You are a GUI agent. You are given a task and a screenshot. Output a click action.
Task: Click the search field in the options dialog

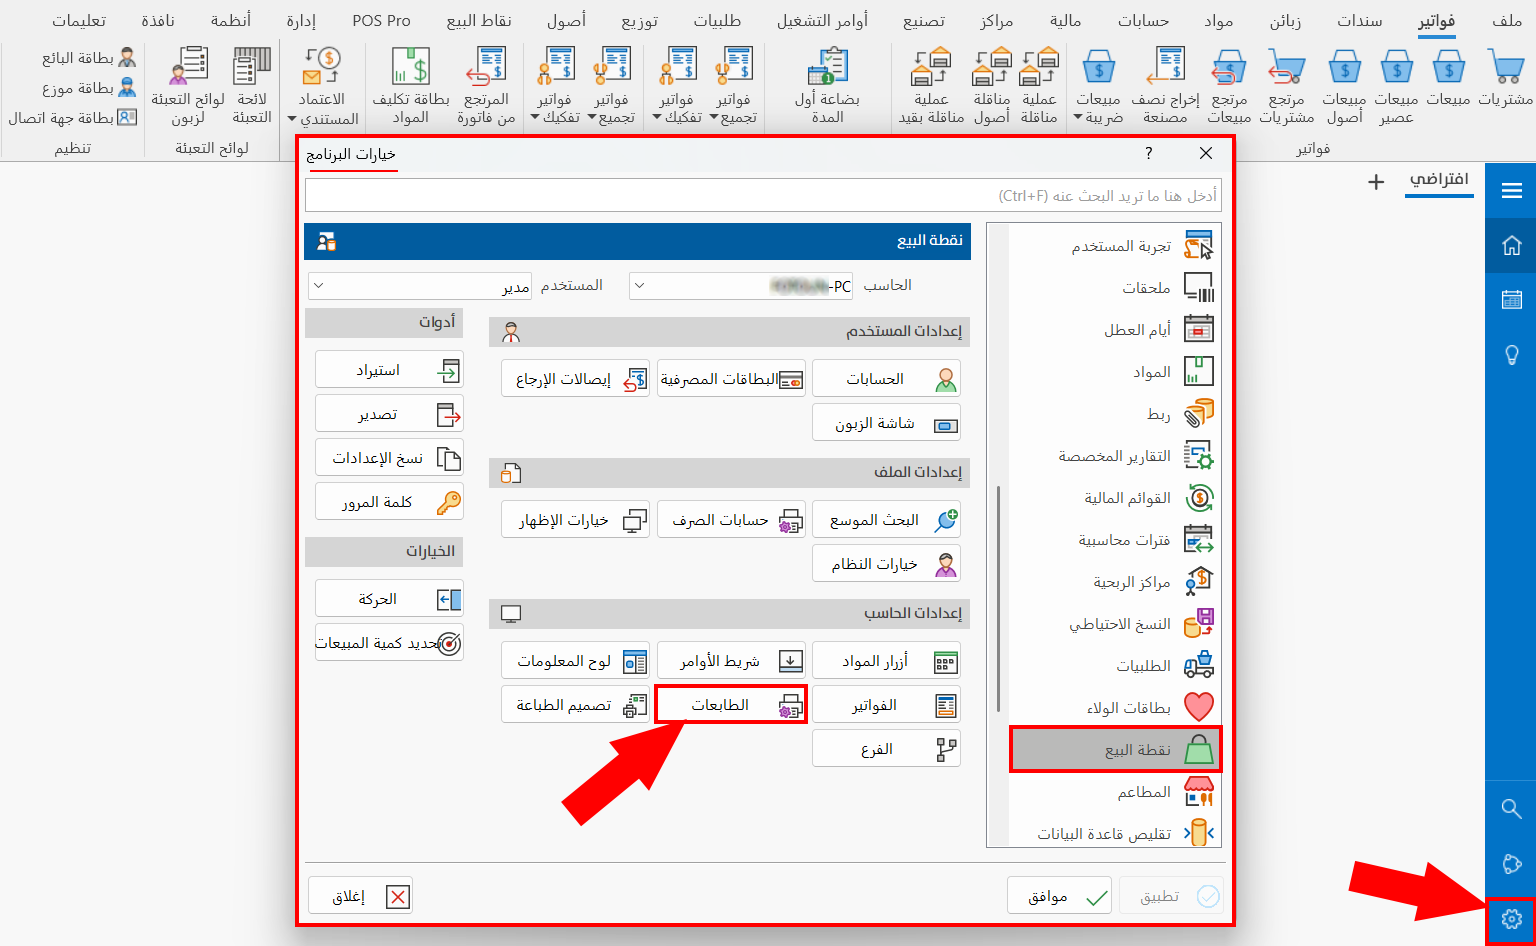click(763, 195)
